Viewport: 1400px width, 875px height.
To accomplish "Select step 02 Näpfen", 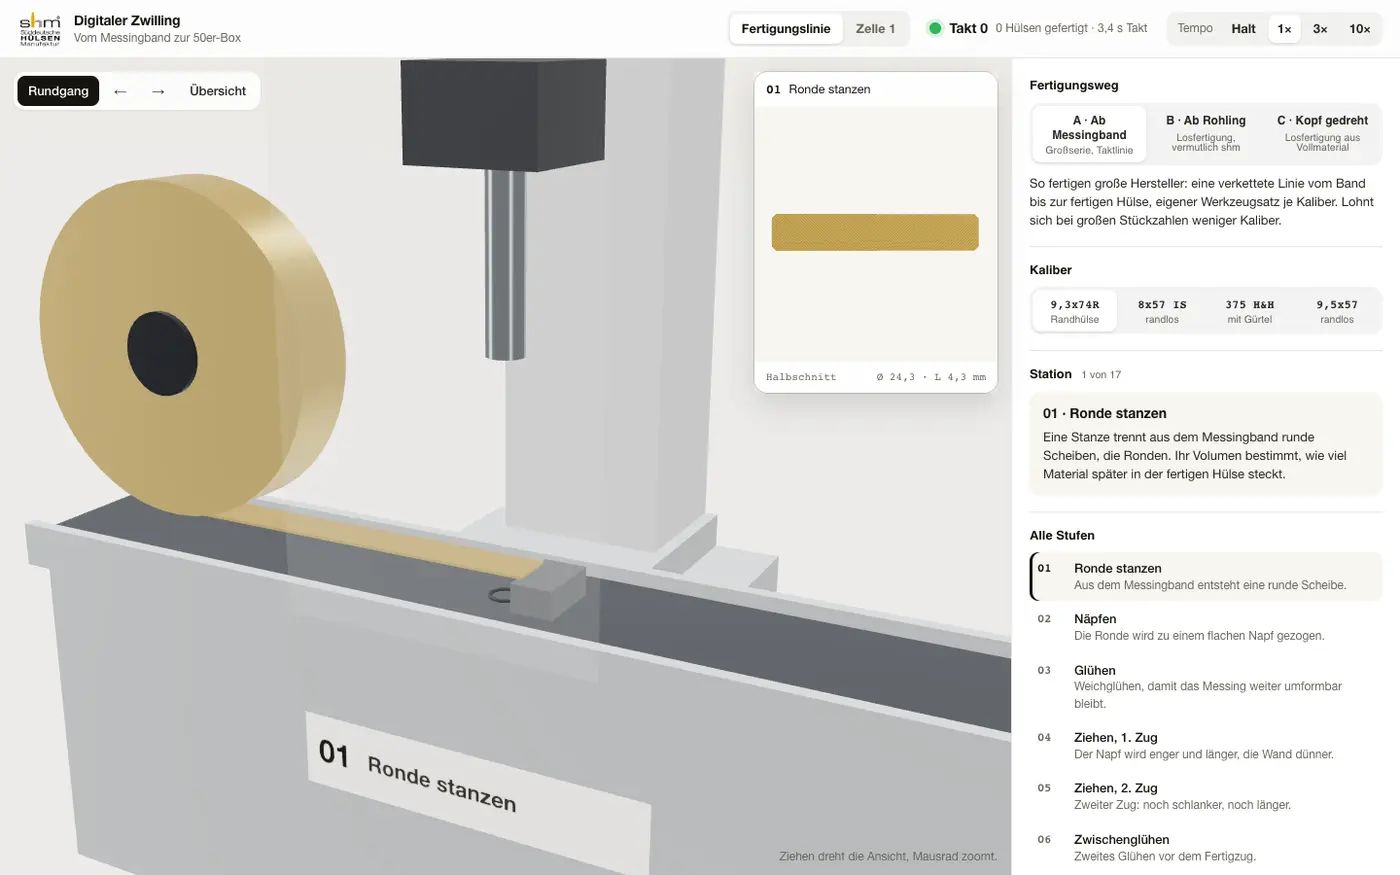I will click(1206, 627).
